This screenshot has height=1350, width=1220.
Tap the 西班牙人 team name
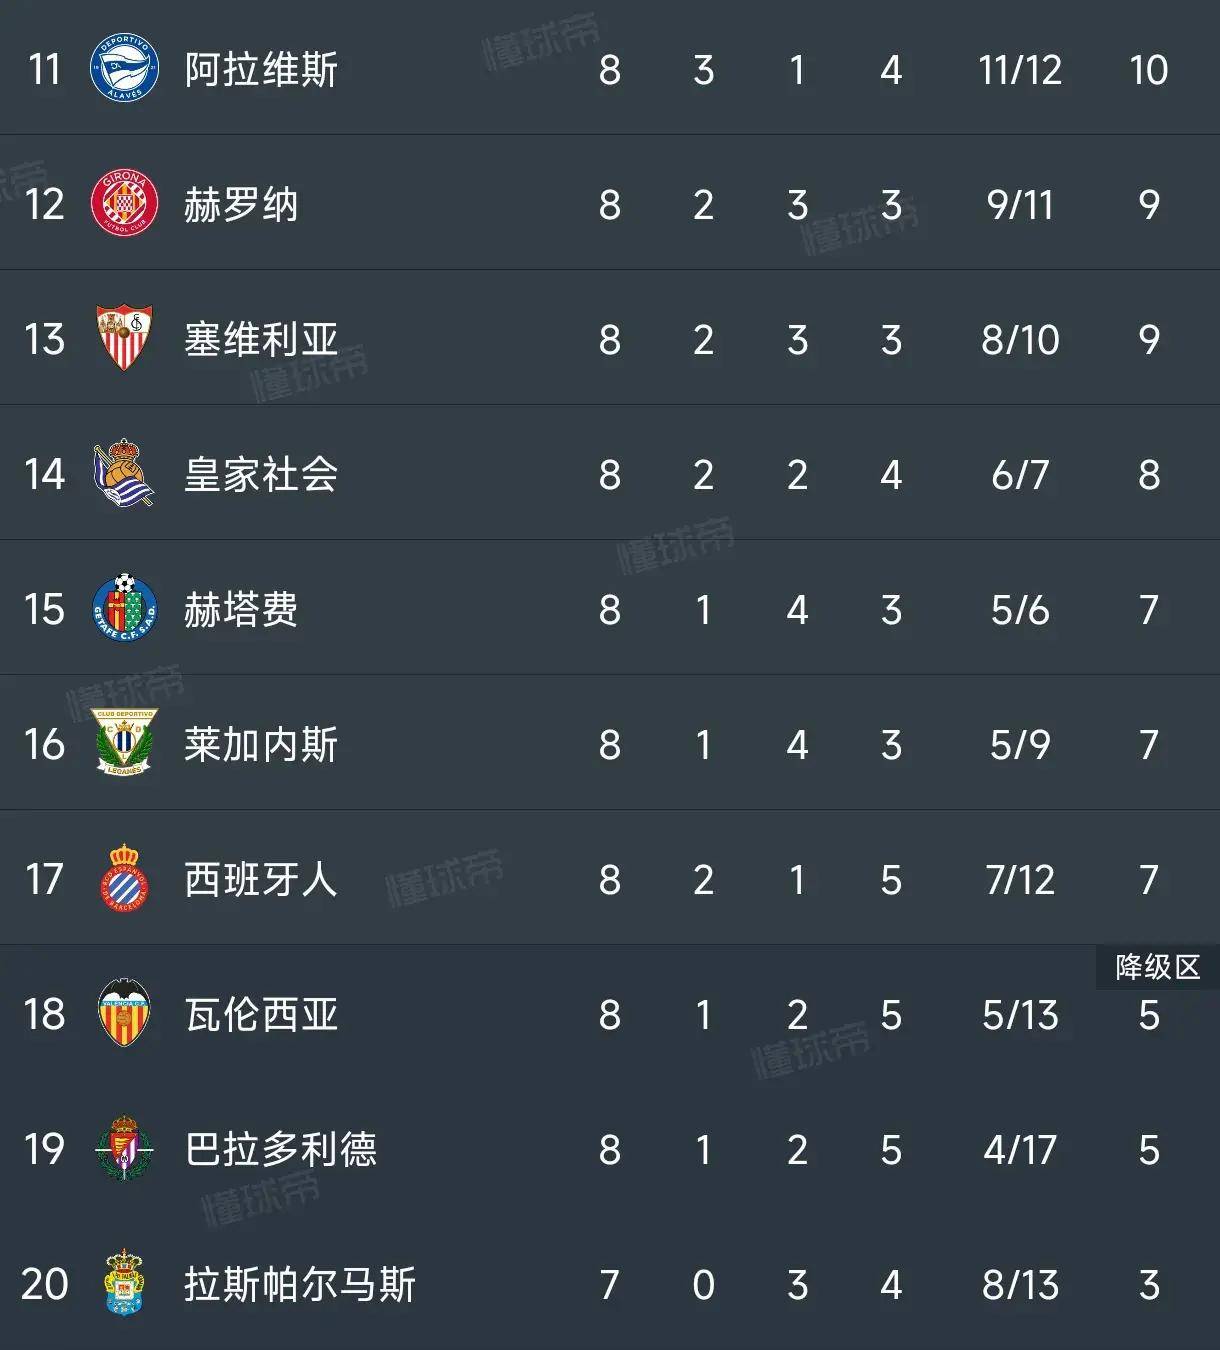[x=261, y=879]
